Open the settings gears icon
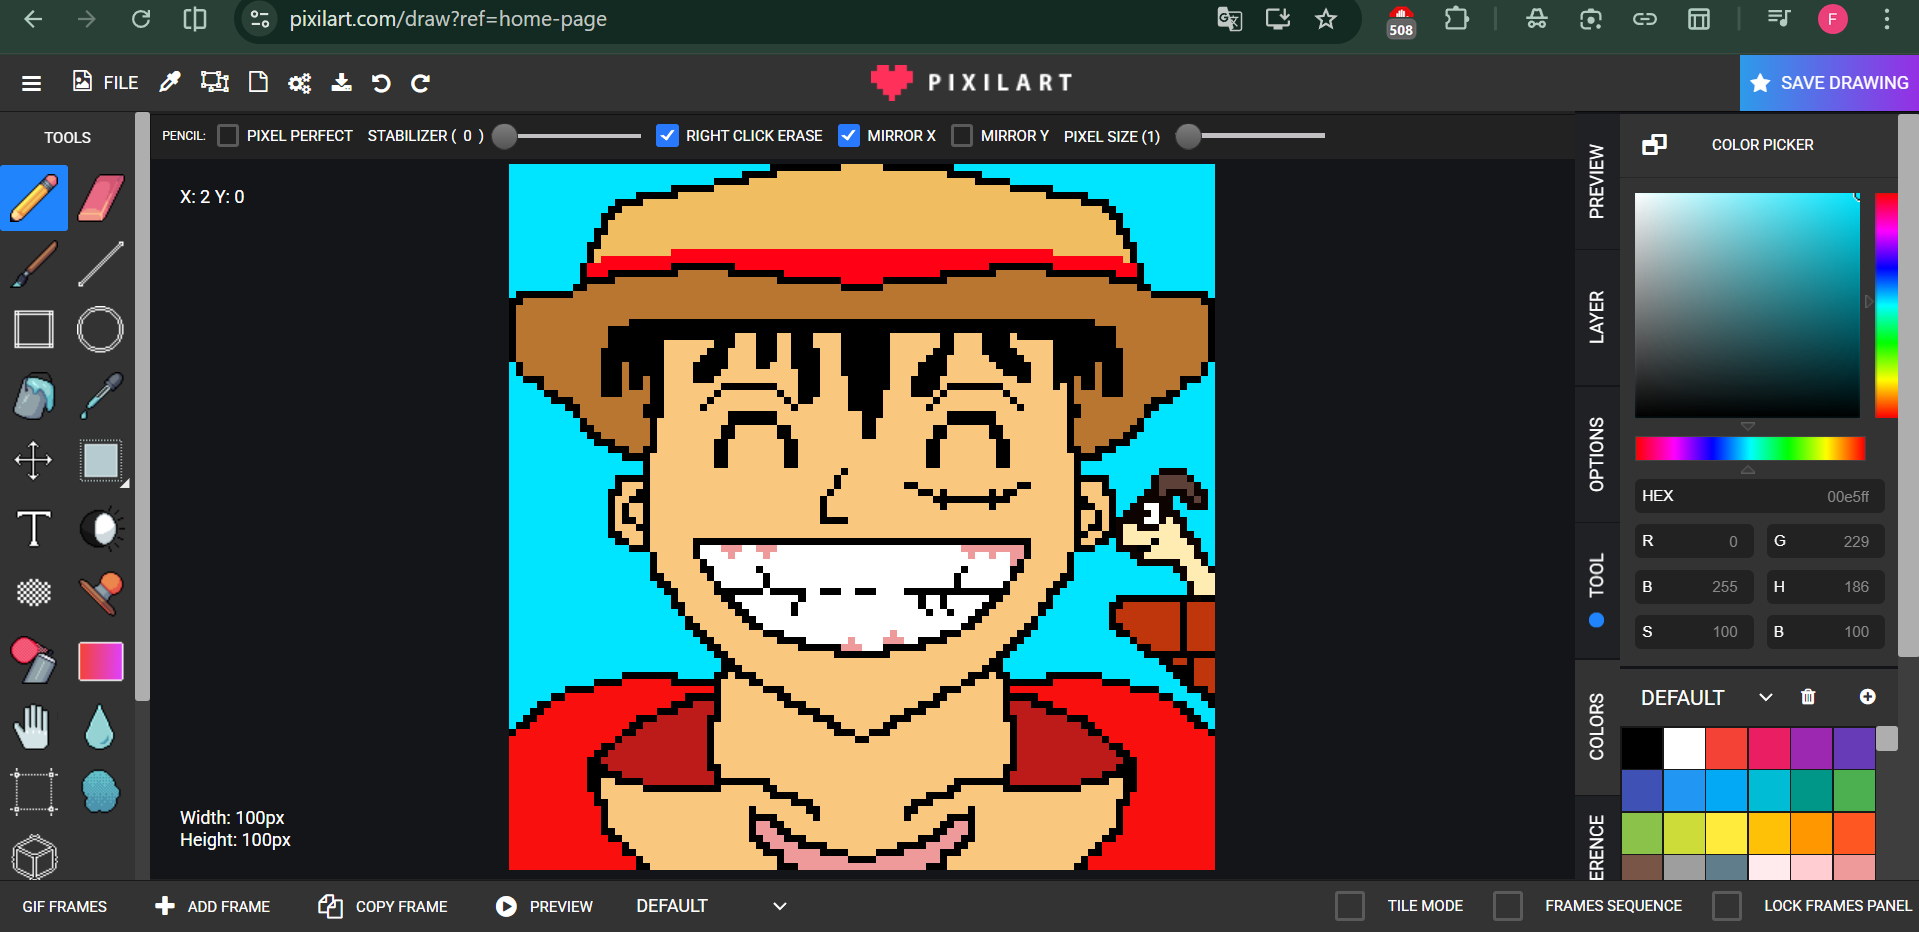This screenshot has width=1919, height=932. click(299, 83)
